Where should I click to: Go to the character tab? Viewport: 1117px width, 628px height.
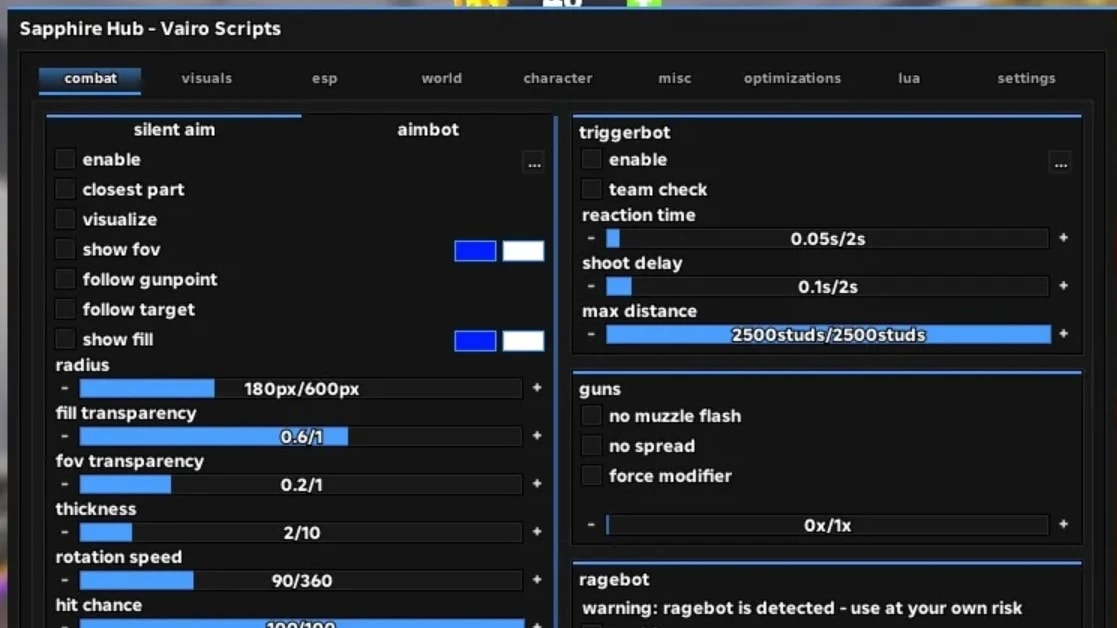pos(558,78)
